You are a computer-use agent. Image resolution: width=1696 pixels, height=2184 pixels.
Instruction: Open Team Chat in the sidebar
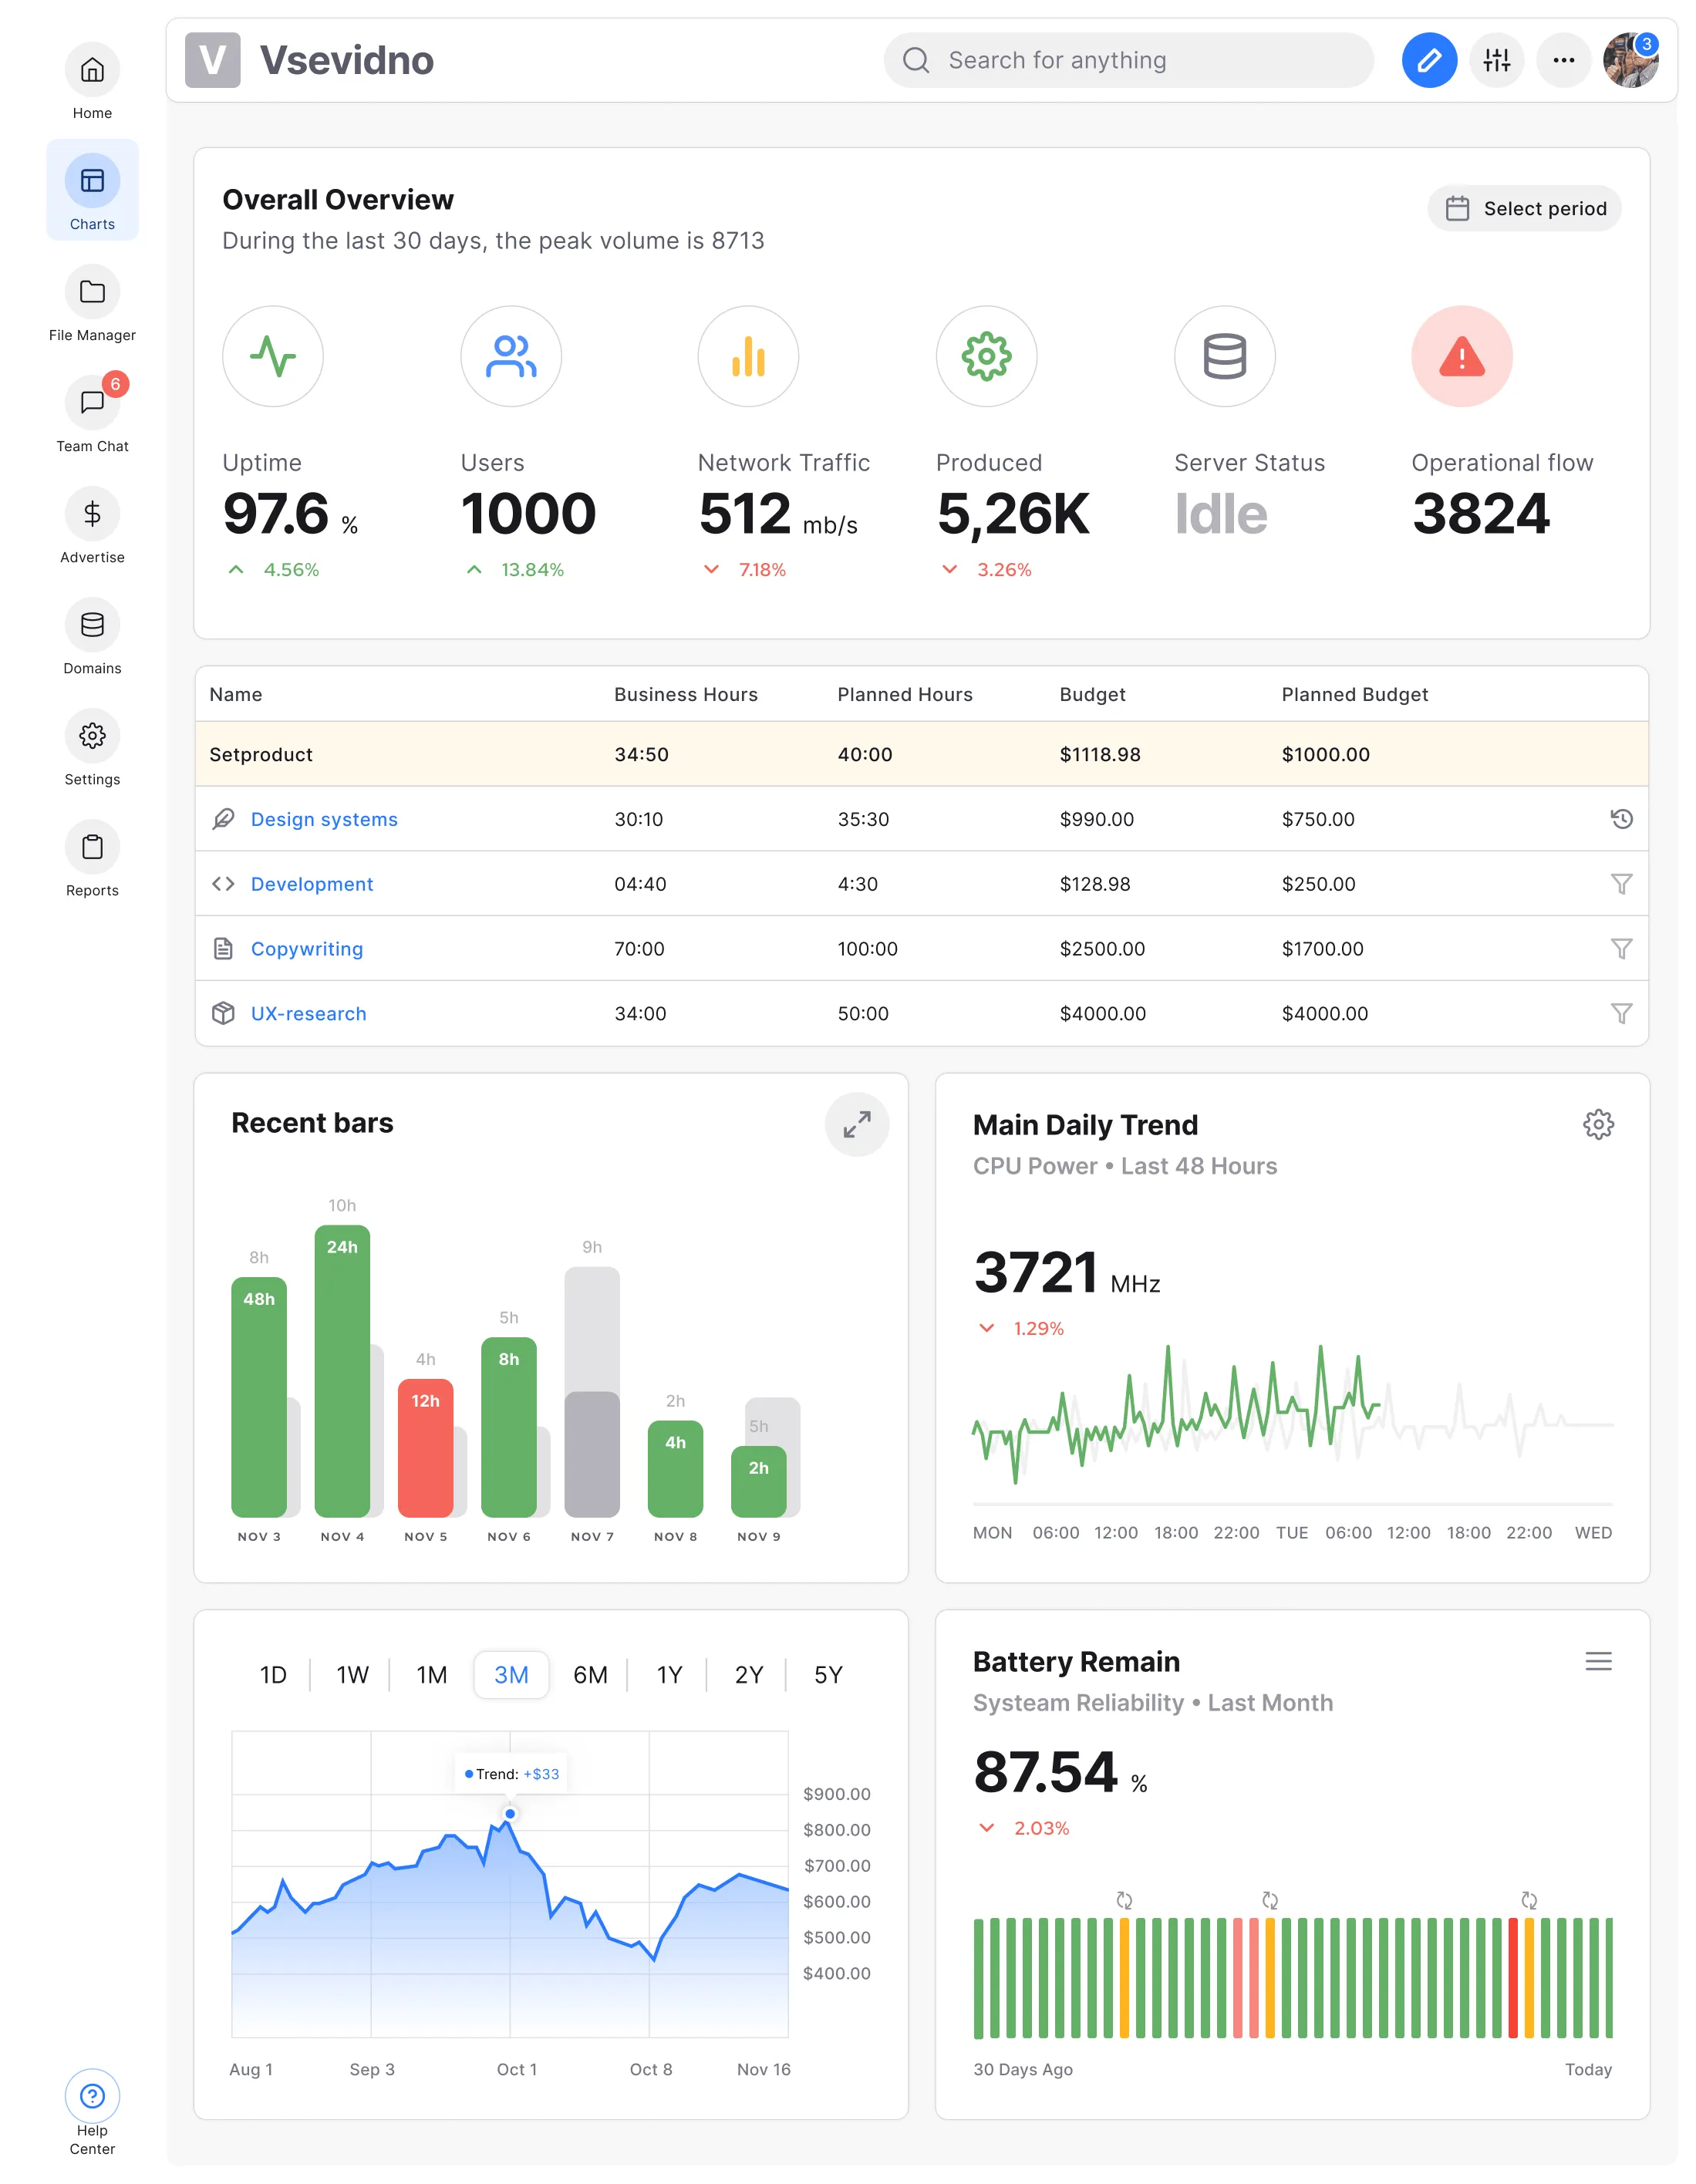click(x=92, y=403)
